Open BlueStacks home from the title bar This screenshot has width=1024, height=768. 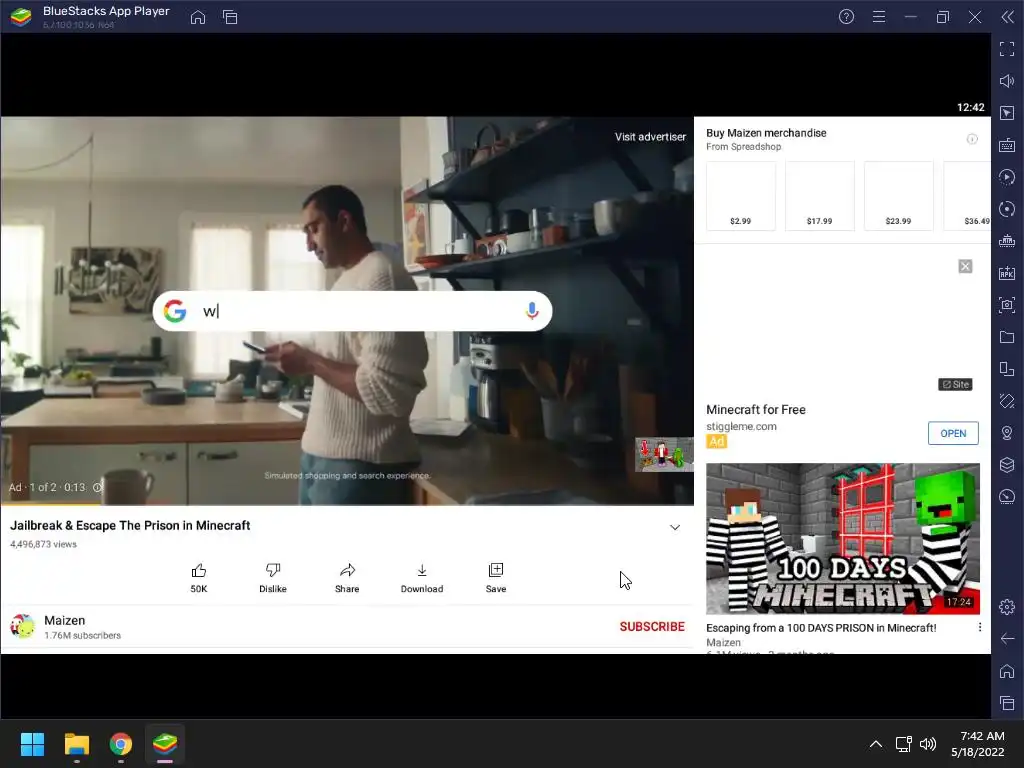coord(198,18)
